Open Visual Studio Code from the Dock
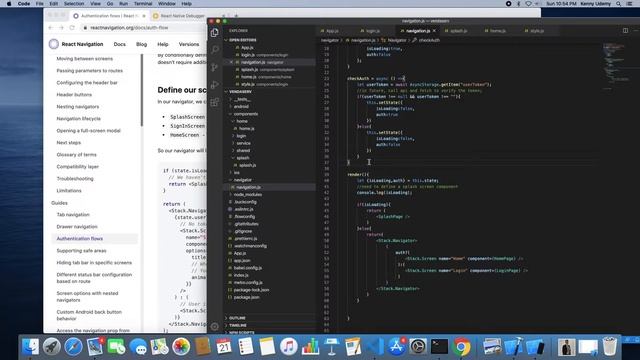 coord(374,347)
